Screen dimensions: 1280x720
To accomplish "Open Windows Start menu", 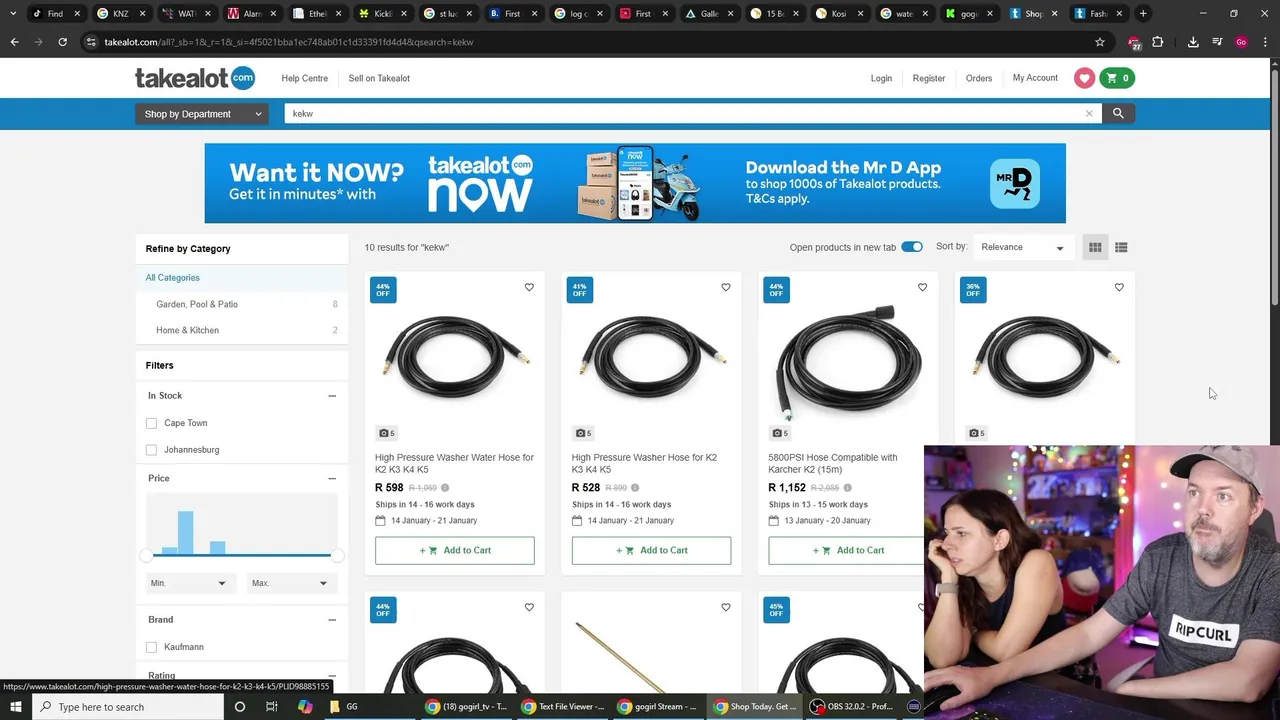I will [x=17, y=707].
